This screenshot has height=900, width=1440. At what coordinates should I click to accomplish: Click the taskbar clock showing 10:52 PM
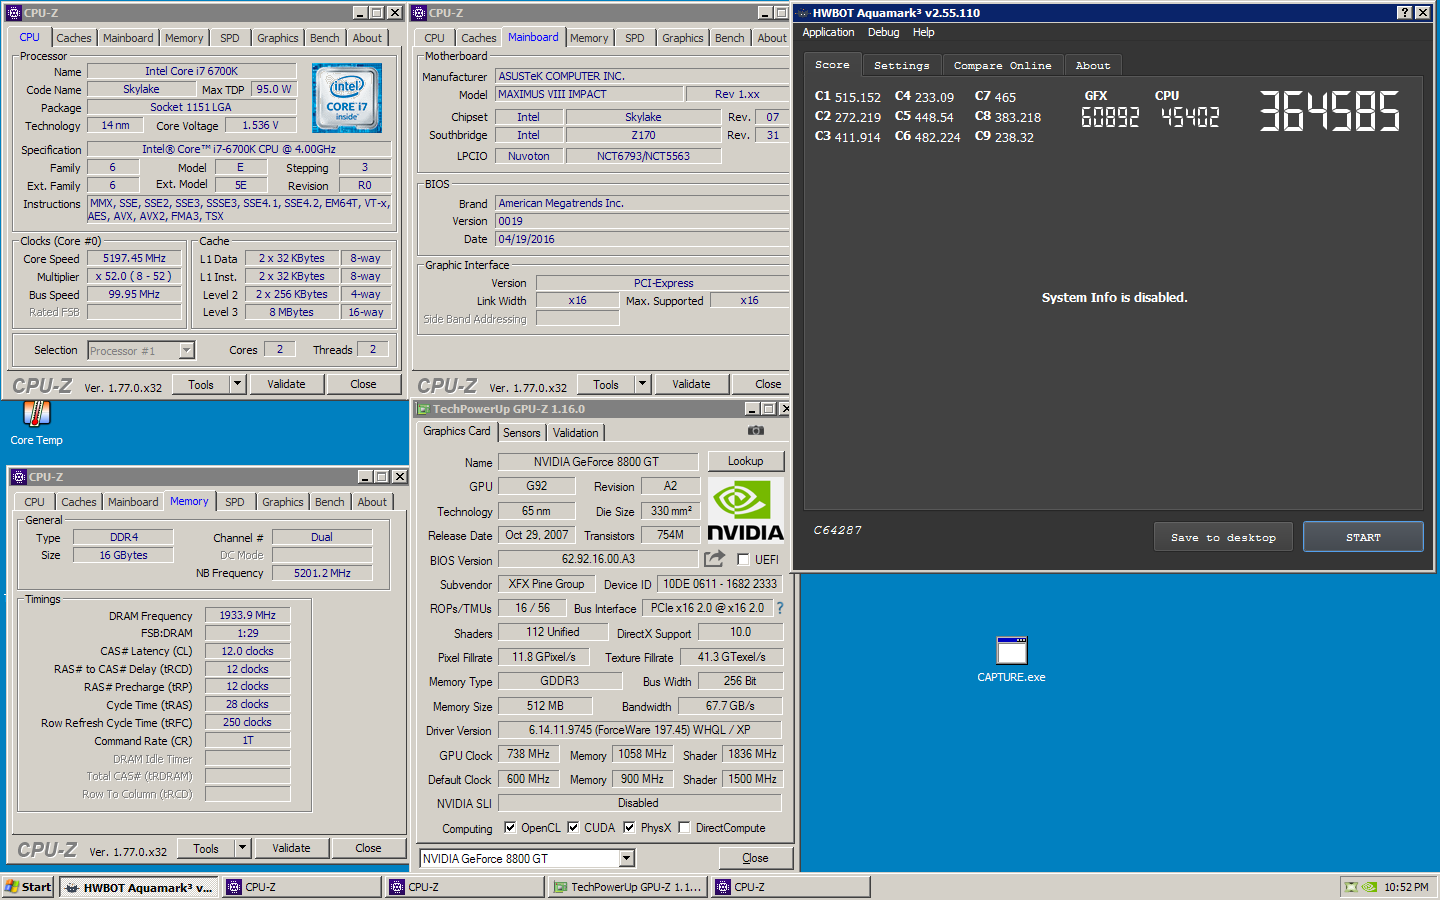coord(1406,887)
